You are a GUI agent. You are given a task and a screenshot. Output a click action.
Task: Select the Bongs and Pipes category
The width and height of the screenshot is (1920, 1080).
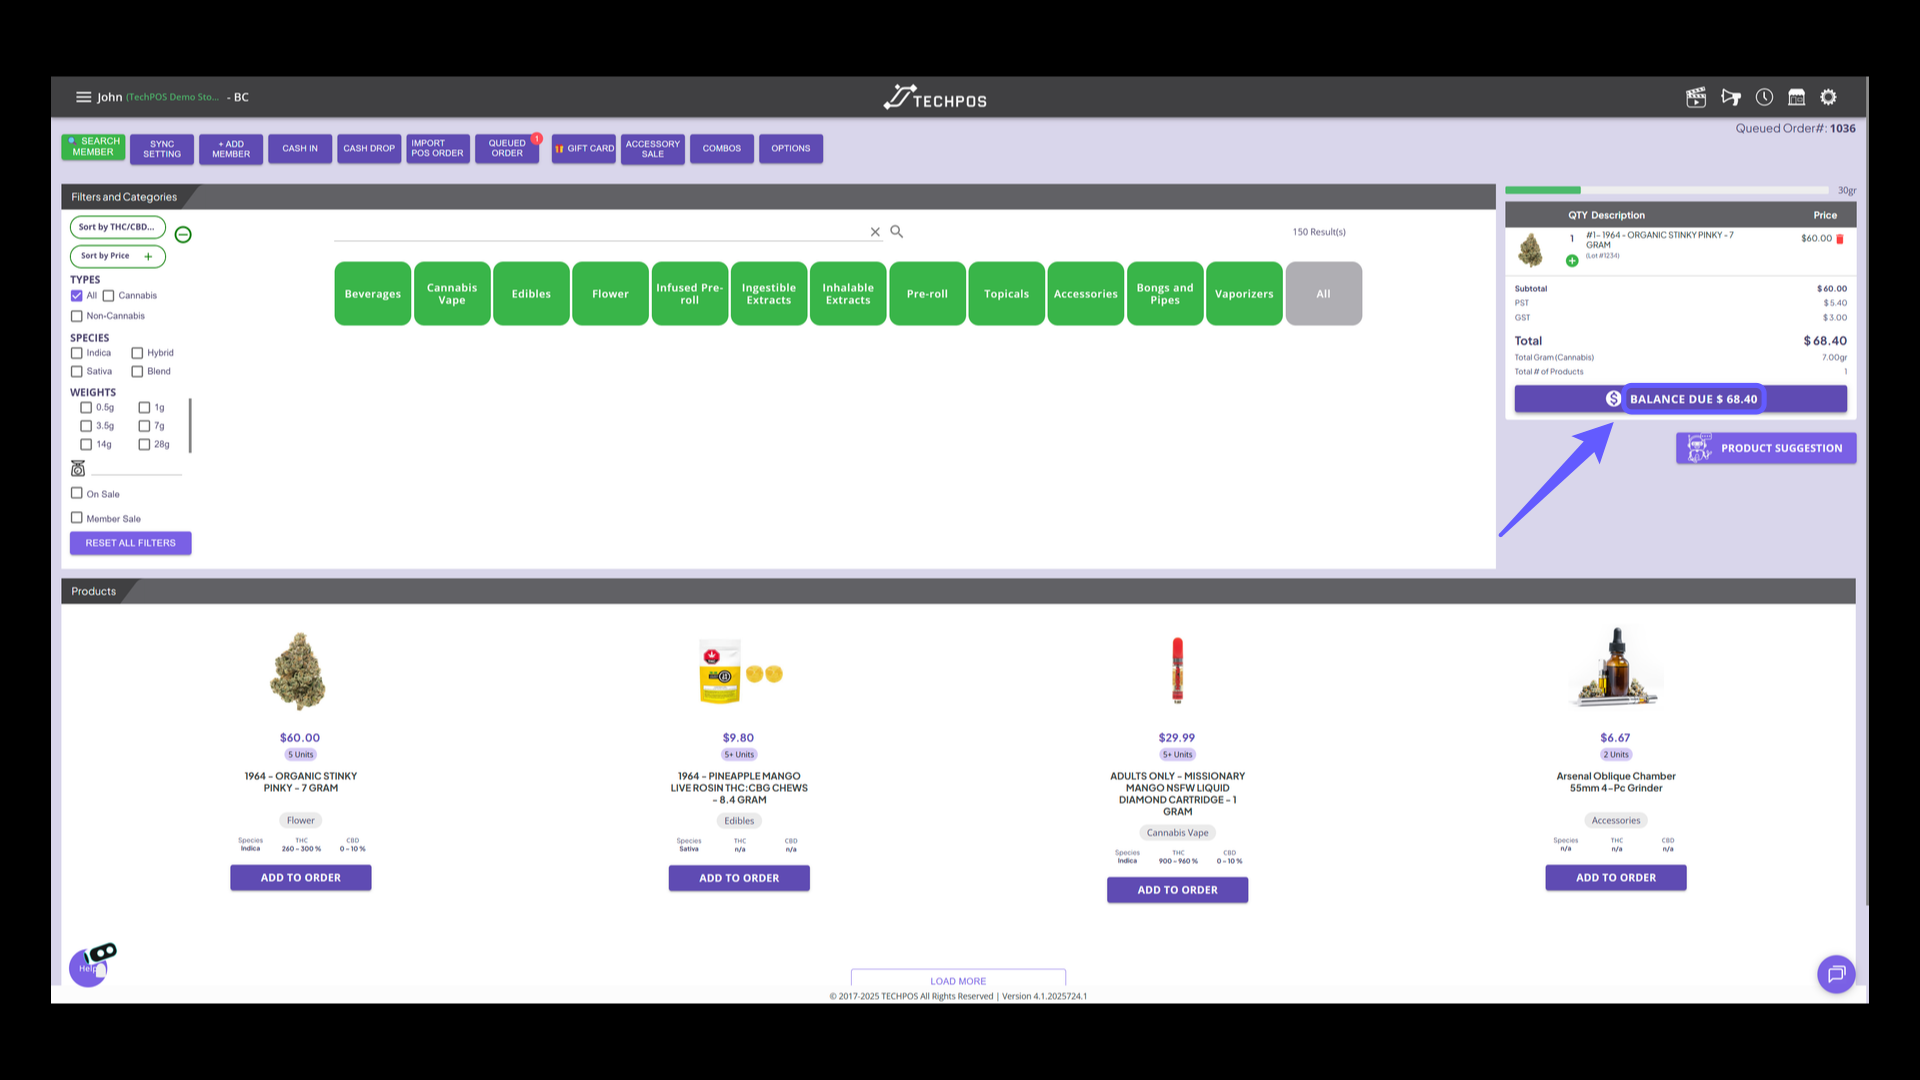pyautogui.click(x=1165, y=294)
